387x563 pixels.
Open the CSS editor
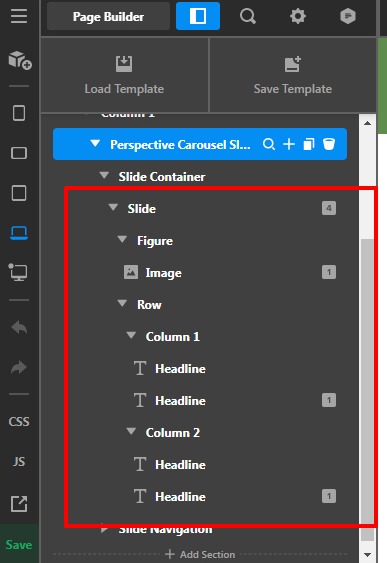tap(19, 421)
